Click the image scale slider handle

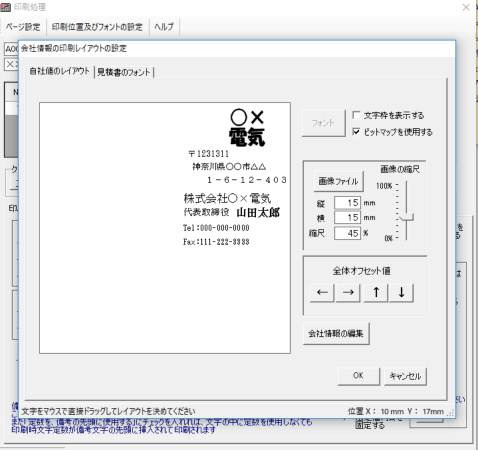pyautogui.click(x=406, y=218)
